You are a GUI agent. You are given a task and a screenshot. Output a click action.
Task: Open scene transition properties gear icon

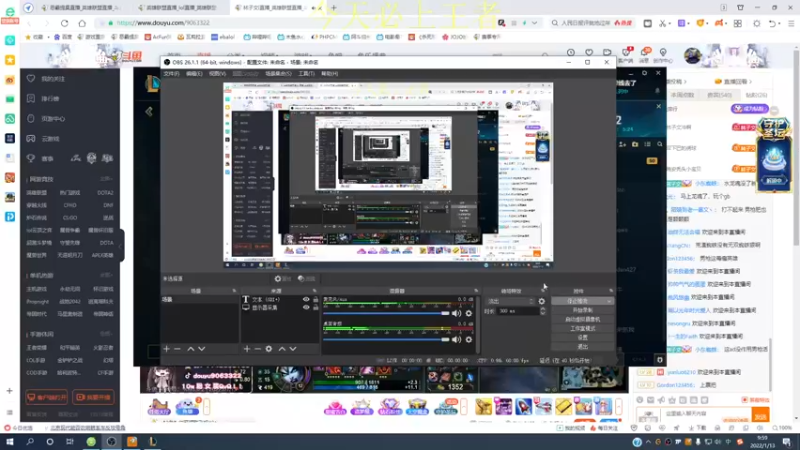pyautogui.click(x=542, y=300)
